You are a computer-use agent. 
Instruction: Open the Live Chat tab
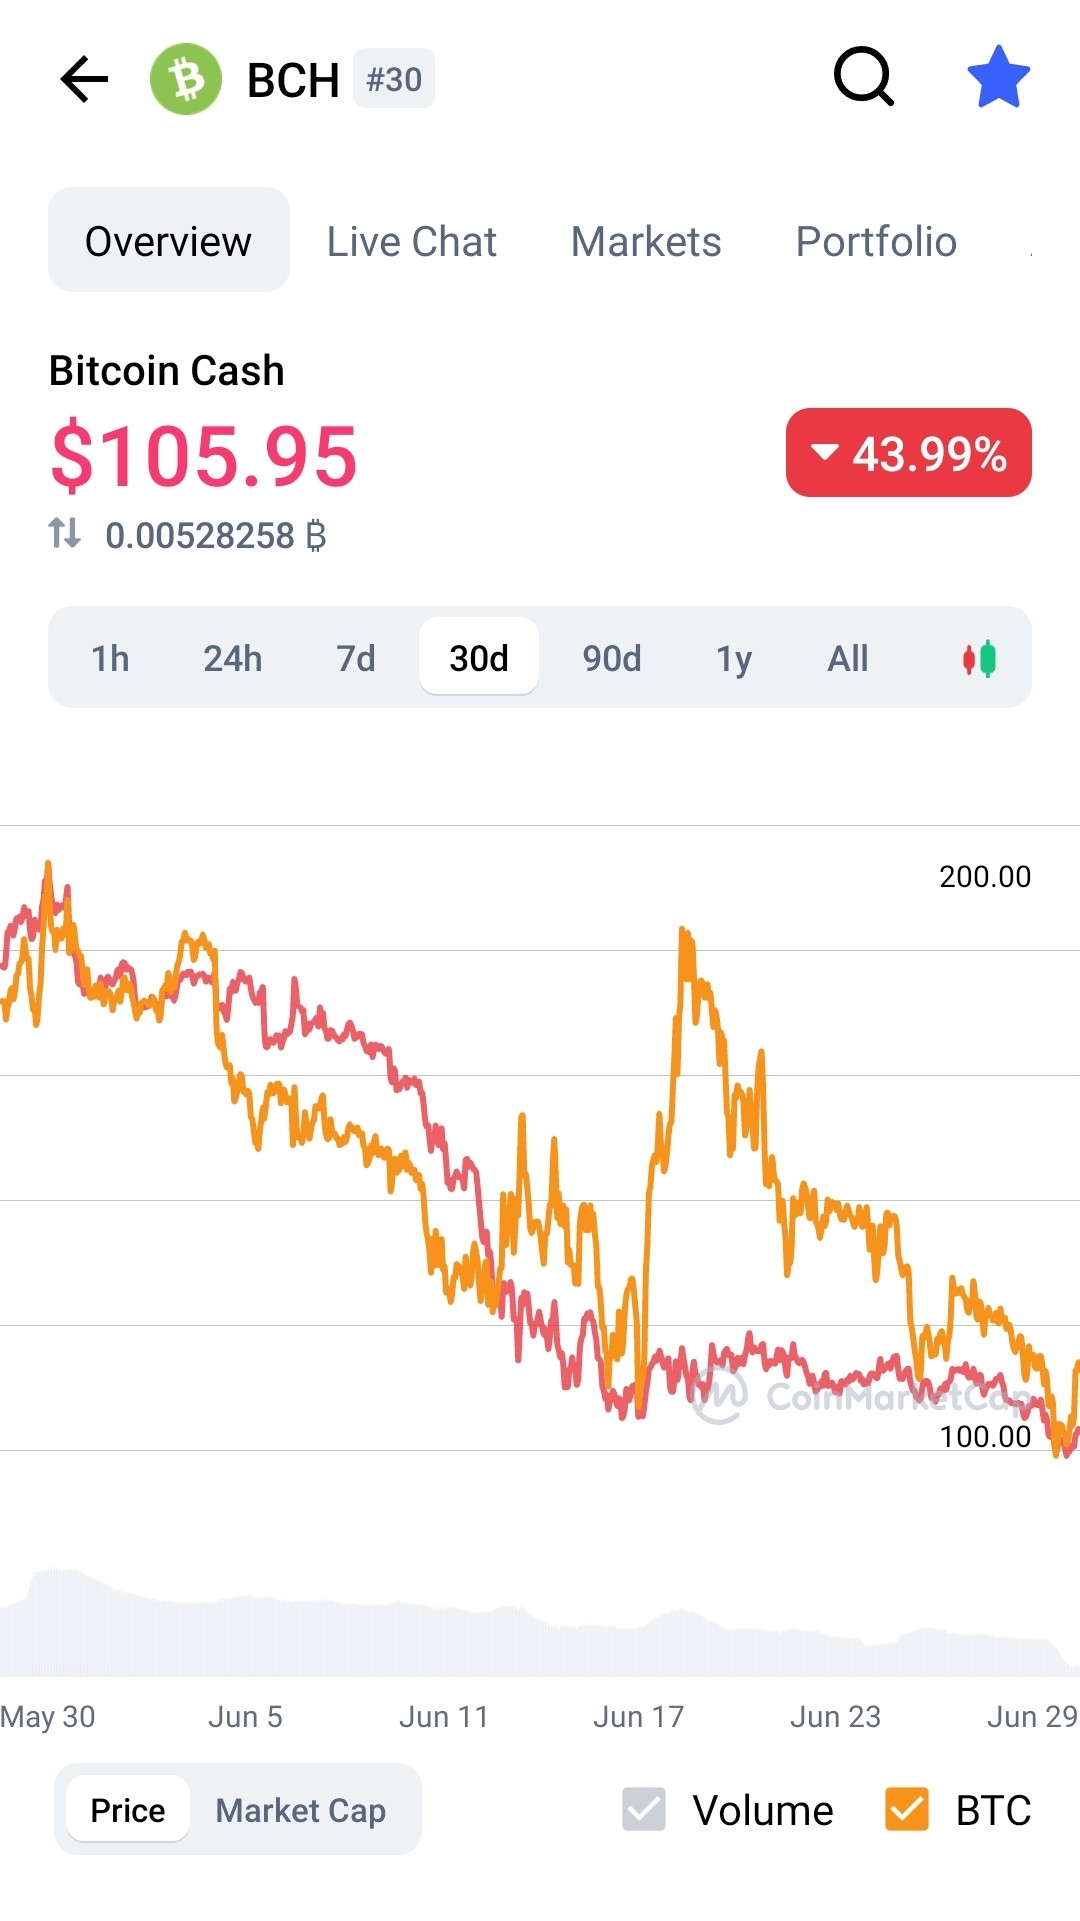(x=412, y=241)
